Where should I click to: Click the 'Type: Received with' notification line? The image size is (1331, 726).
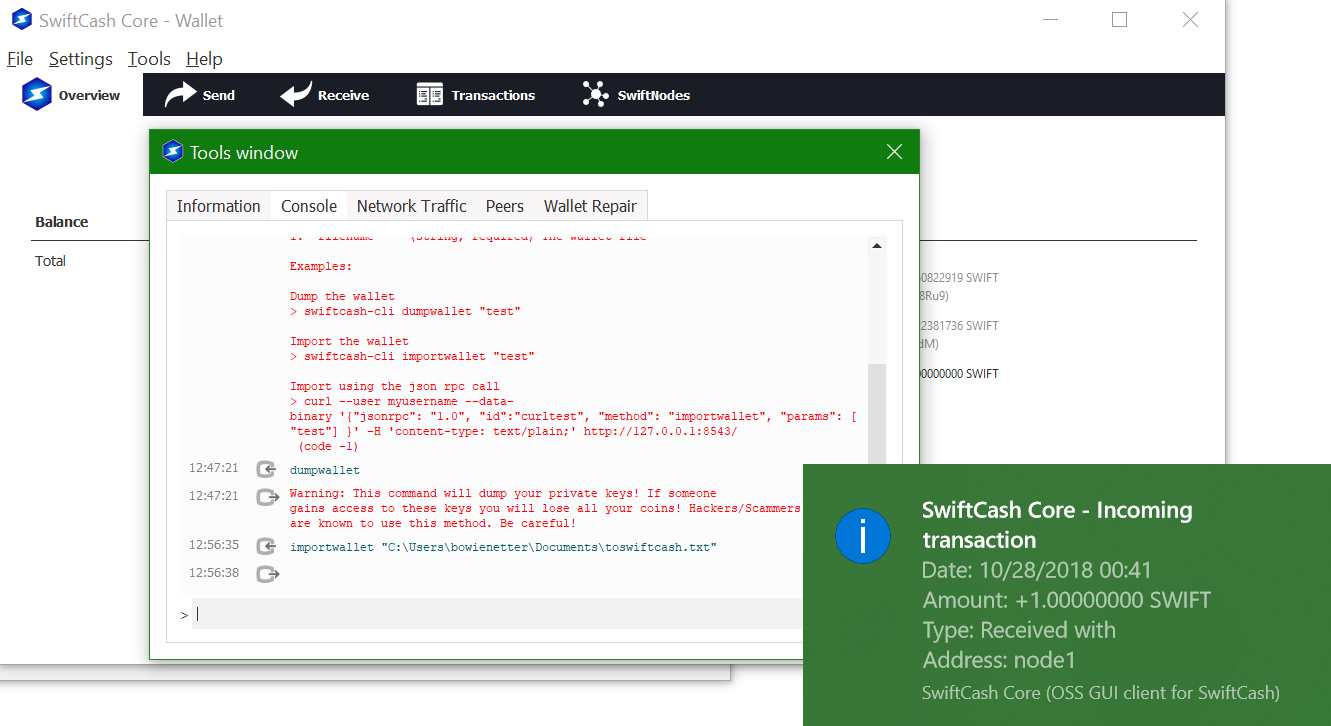[x=1019, y=630]
